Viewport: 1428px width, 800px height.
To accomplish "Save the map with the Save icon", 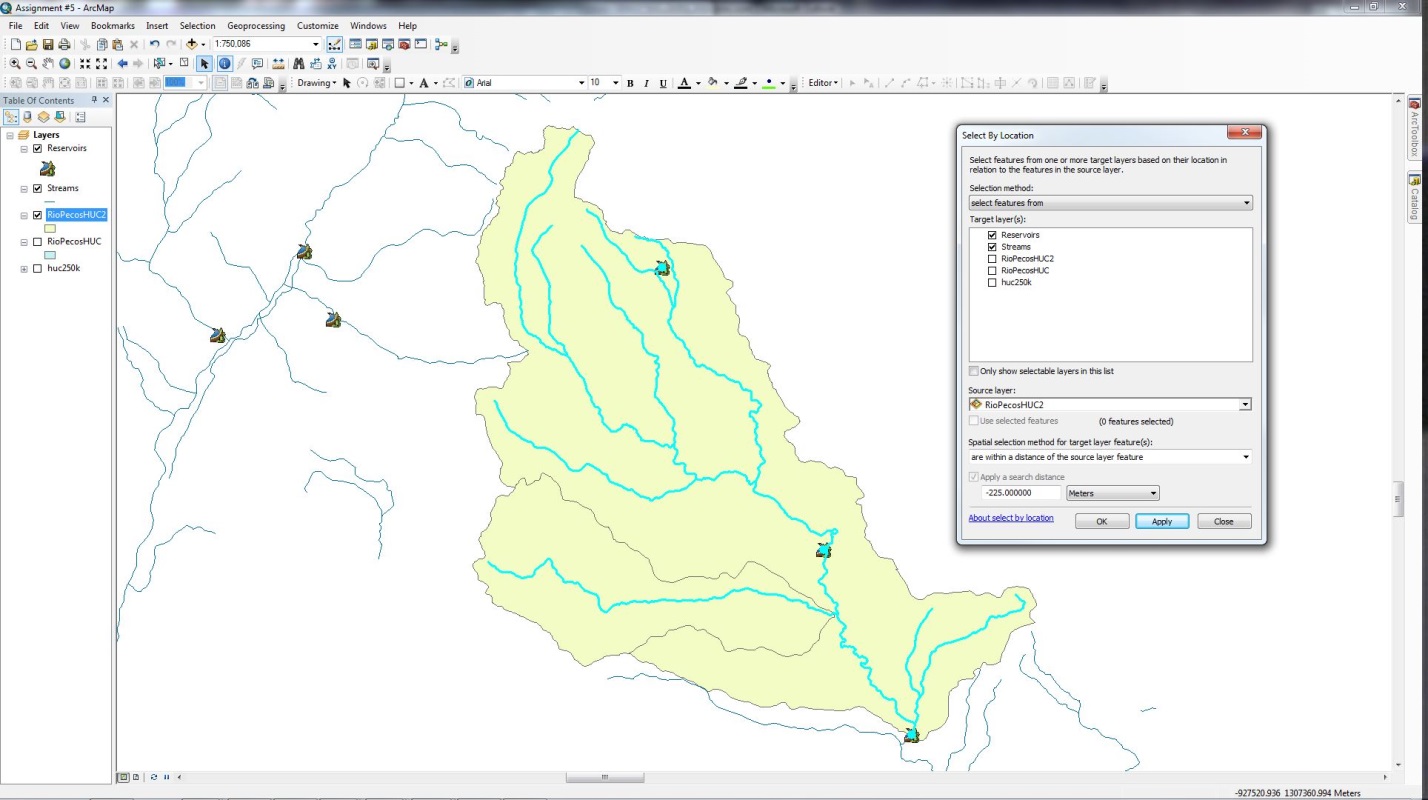I will pyautogui.click(x=48, y=44).
